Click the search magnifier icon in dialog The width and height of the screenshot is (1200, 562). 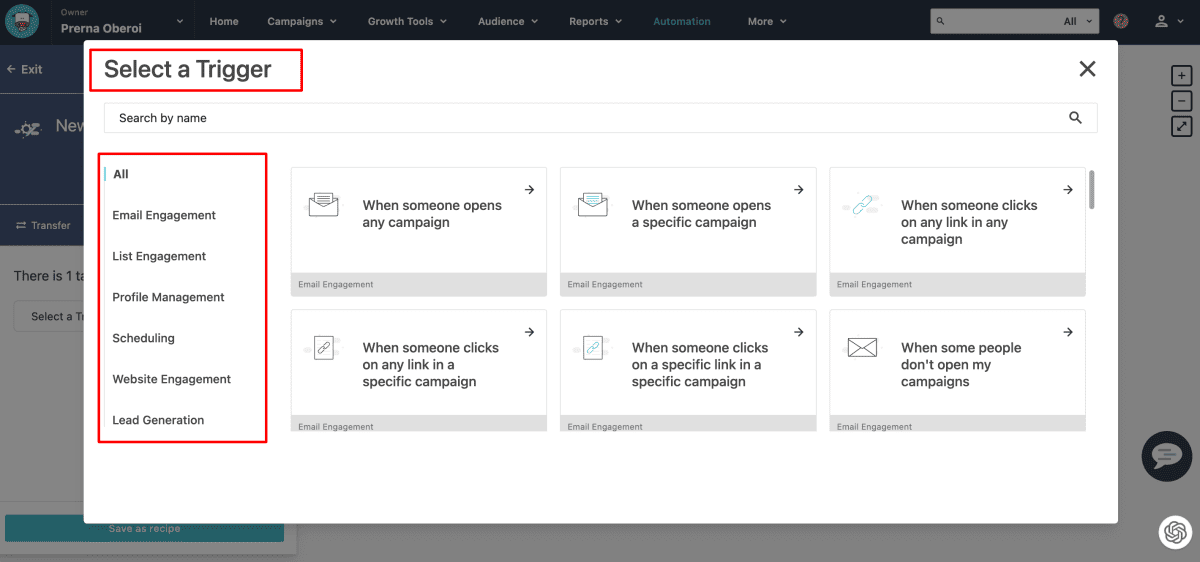tap(1075, 118)
